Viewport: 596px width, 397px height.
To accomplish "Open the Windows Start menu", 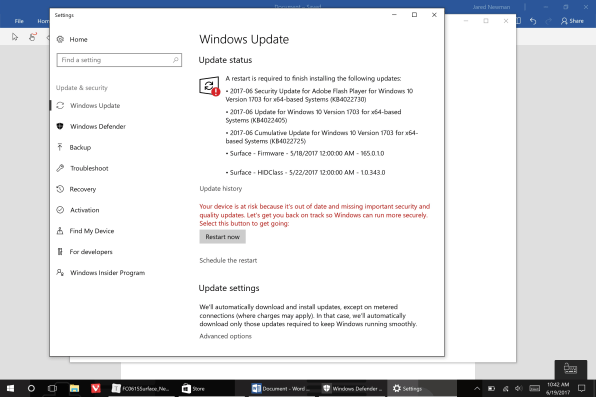I will [x=10, y=388].
